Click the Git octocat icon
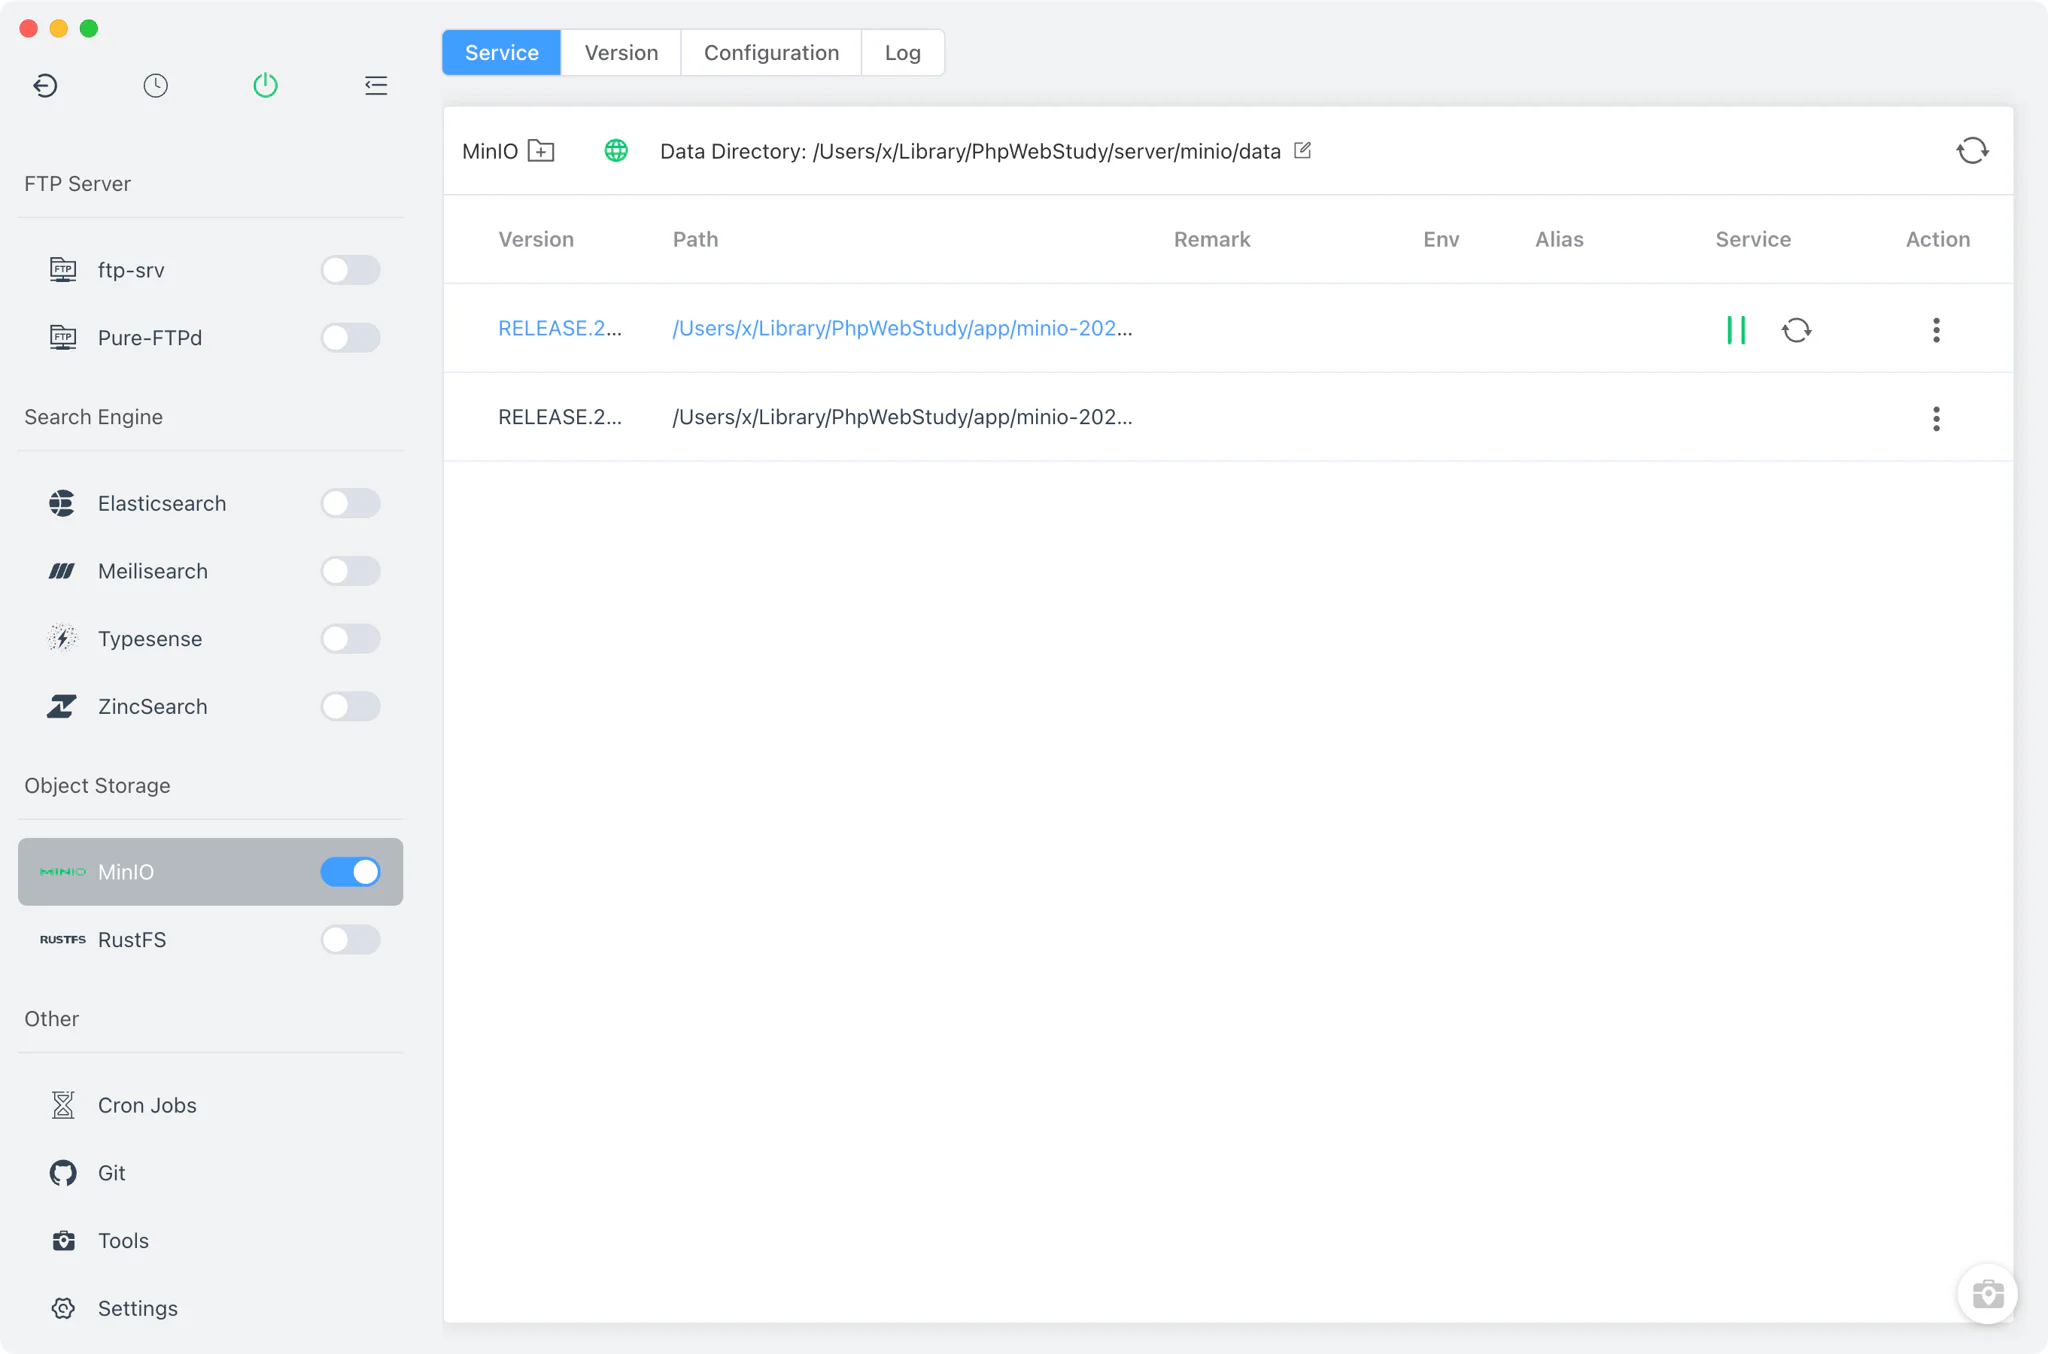This screenshot has width=2048, height=1354. [63, 1173]
